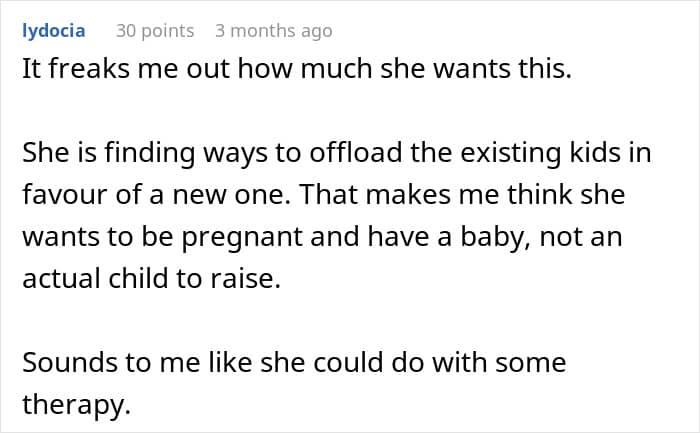Click the word 'therapy.' at comment end
The height and width of the screenshot is (433, 700).
click(76, 405)
